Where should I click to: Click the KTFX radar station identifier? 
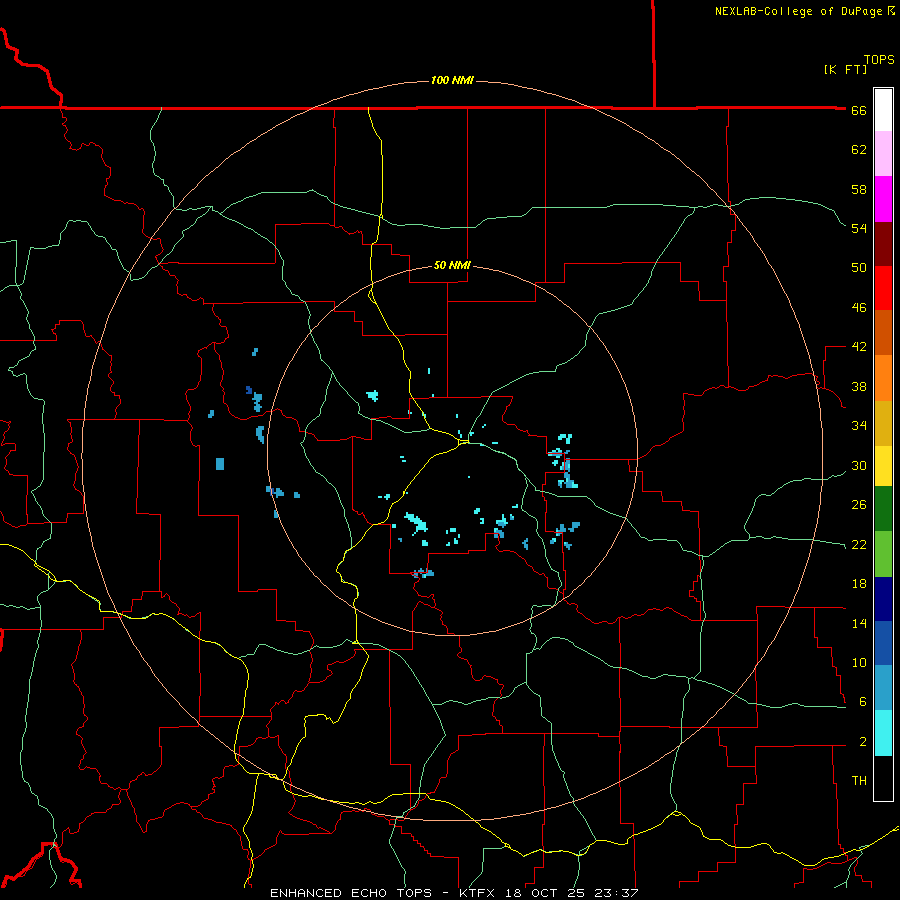pos(479,893)
